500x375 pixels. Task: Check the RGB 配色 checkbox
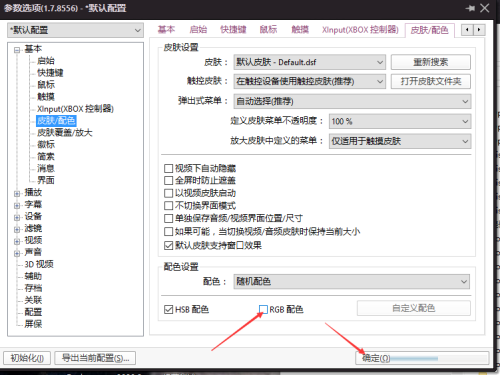click(263, 310)
